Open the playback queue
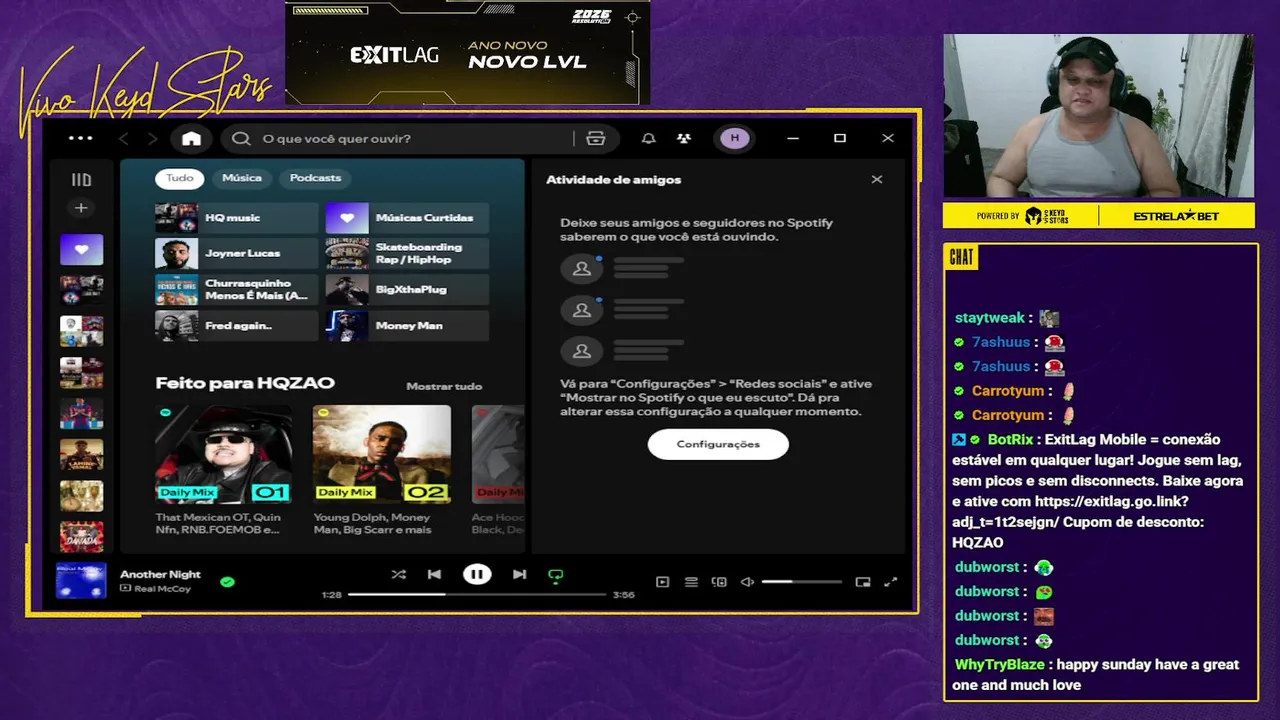This screenshot has height=720, width=1280. [691, 582]
